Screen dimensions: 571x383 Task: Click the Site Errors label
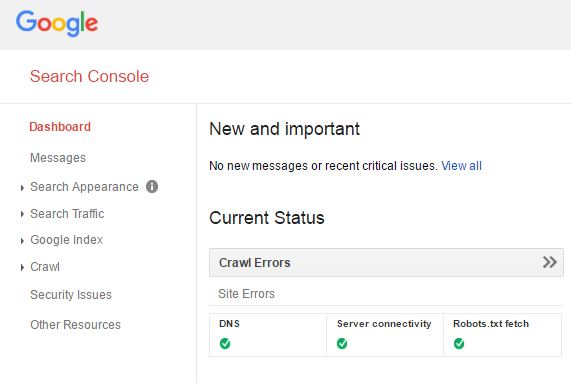click(246, 294)
